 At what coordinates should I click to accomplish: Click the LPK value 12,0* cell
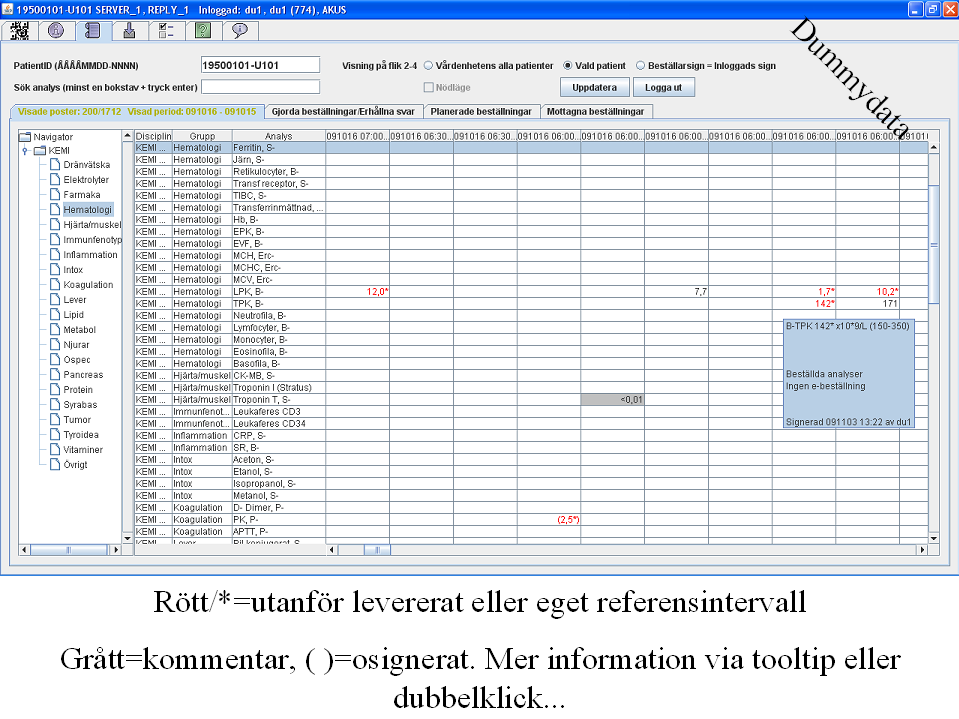357,292
